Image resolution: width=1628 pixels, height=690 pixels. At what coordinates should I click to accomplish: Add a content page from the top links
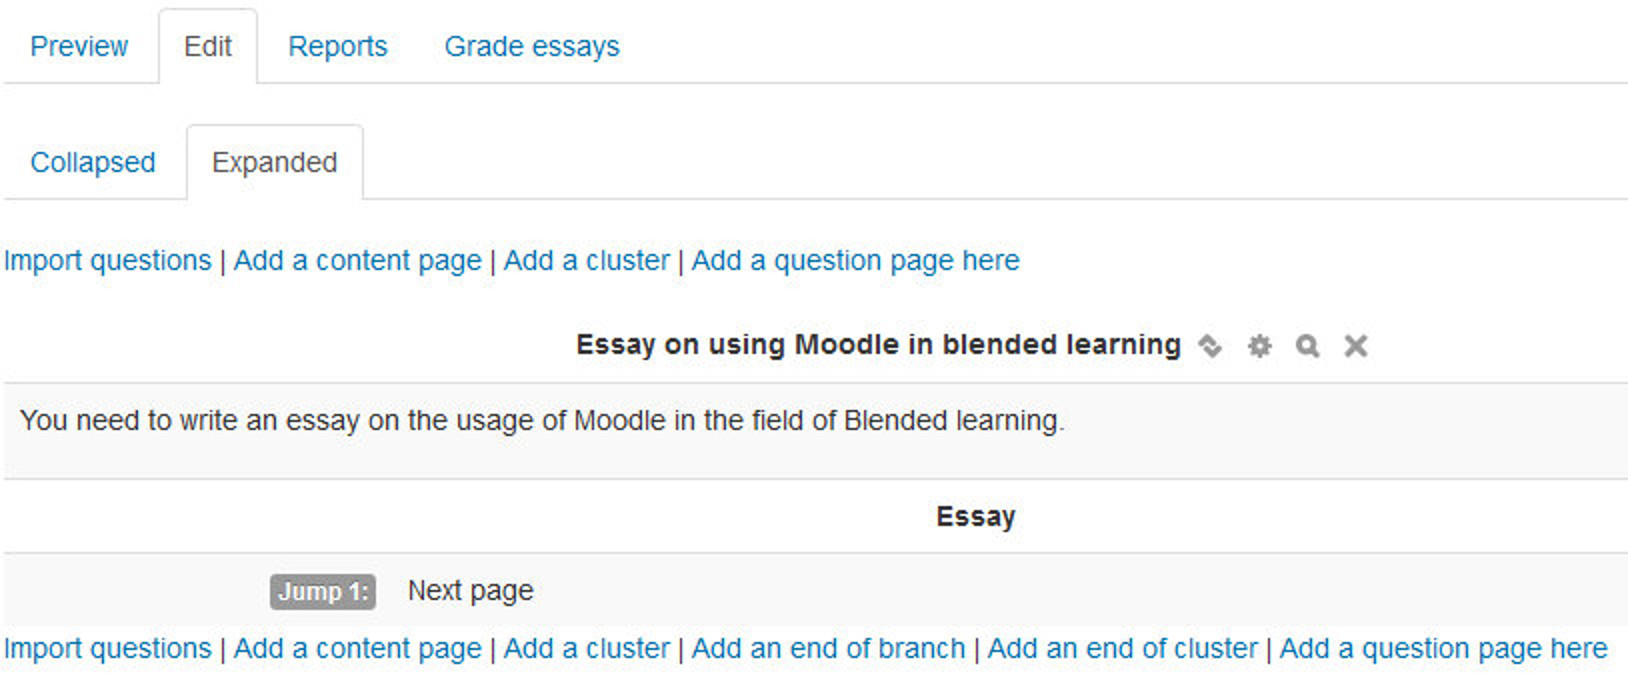click(x=357, y=260)
